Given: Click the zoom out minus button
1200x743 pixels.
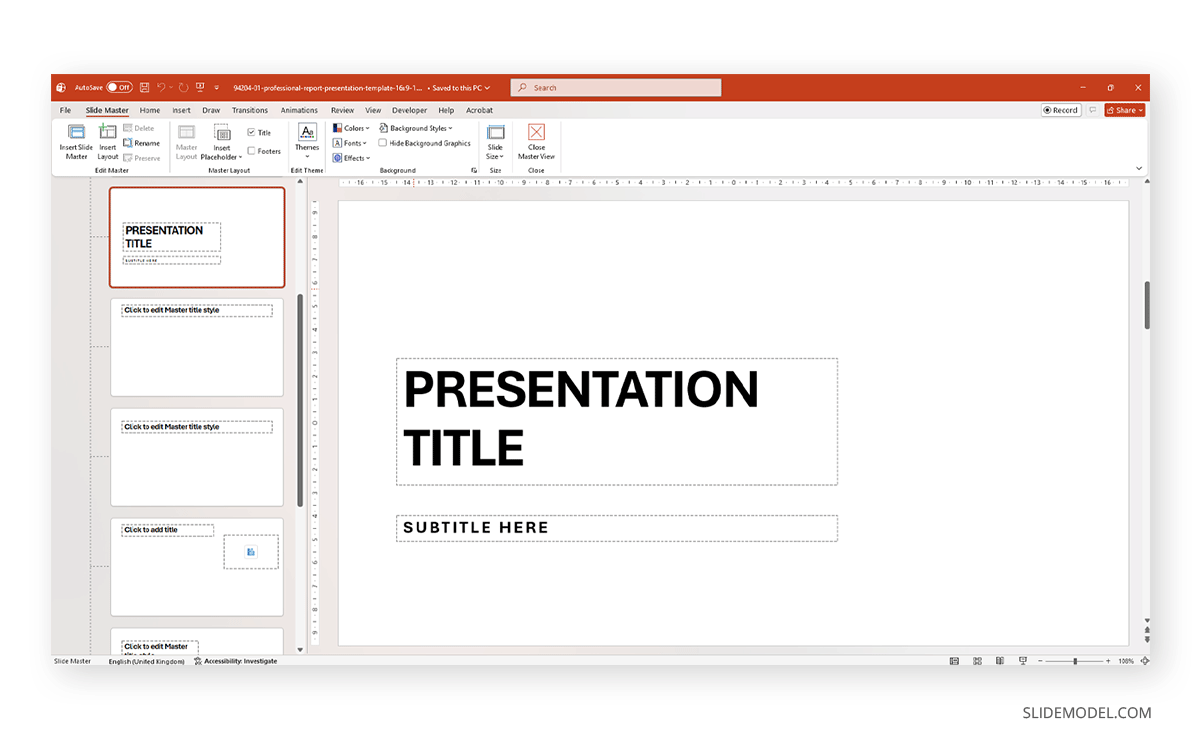Looking at the screenshot, I should tap(1040, 661).
